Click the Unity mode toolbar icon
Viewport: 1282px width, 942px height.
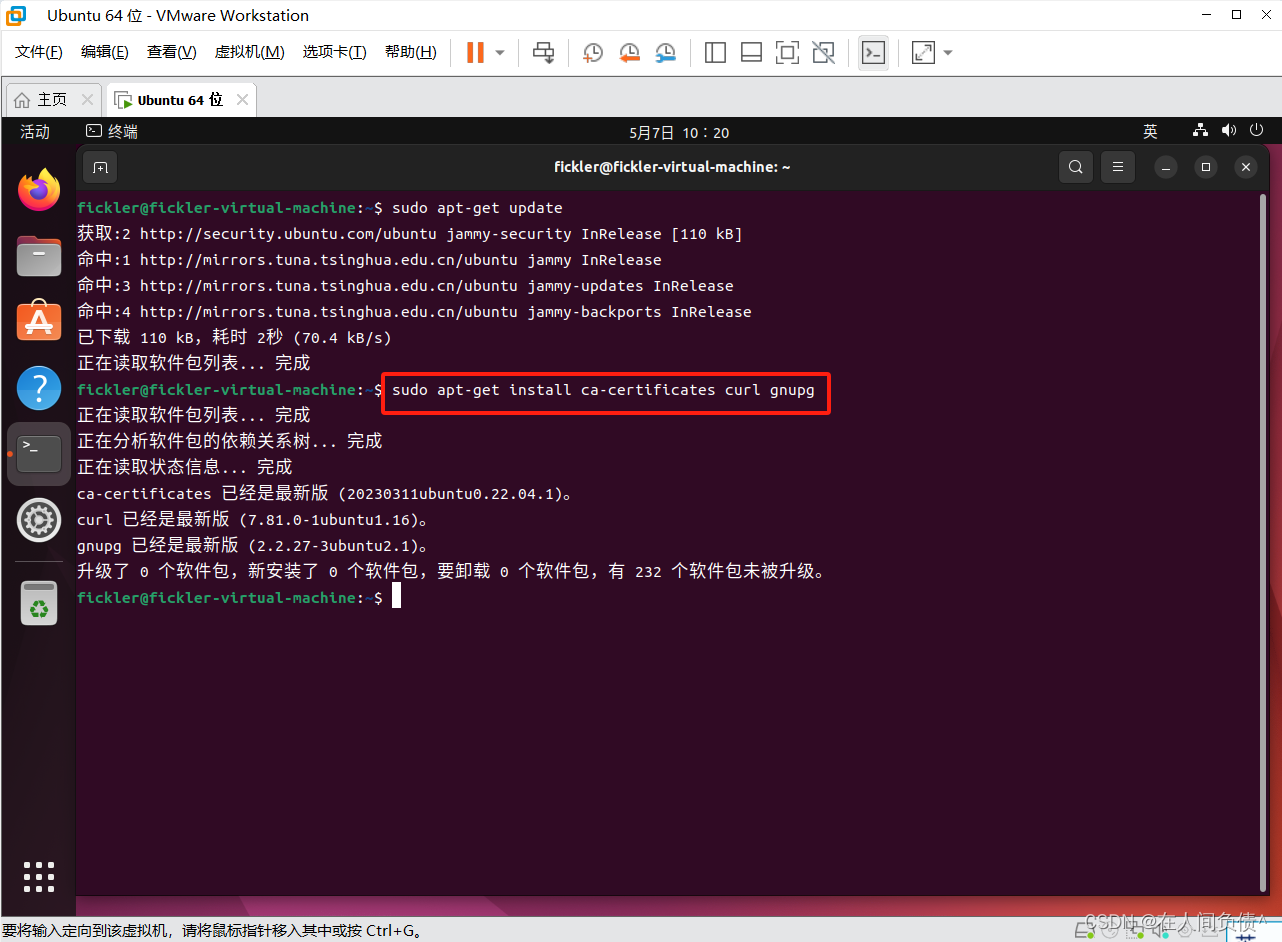[823, 52]
